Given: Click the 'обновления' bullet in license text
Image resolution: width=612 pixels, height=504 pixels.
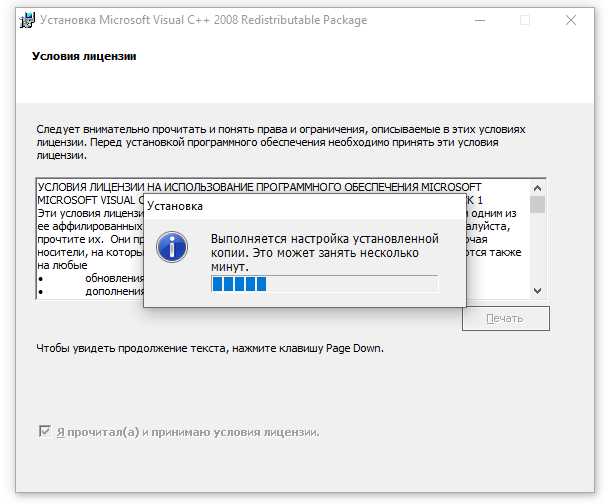Looking at the screenshot, I should 115,278.
